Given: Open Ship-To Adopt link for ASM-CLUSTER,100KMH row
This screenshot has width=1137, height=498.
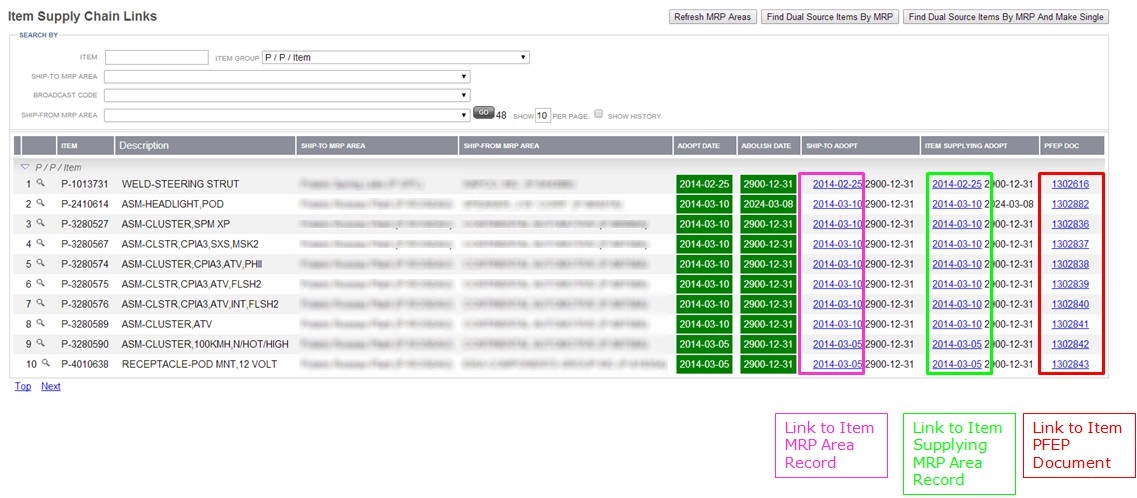Looking at the screenshot, I should point(838,344).
